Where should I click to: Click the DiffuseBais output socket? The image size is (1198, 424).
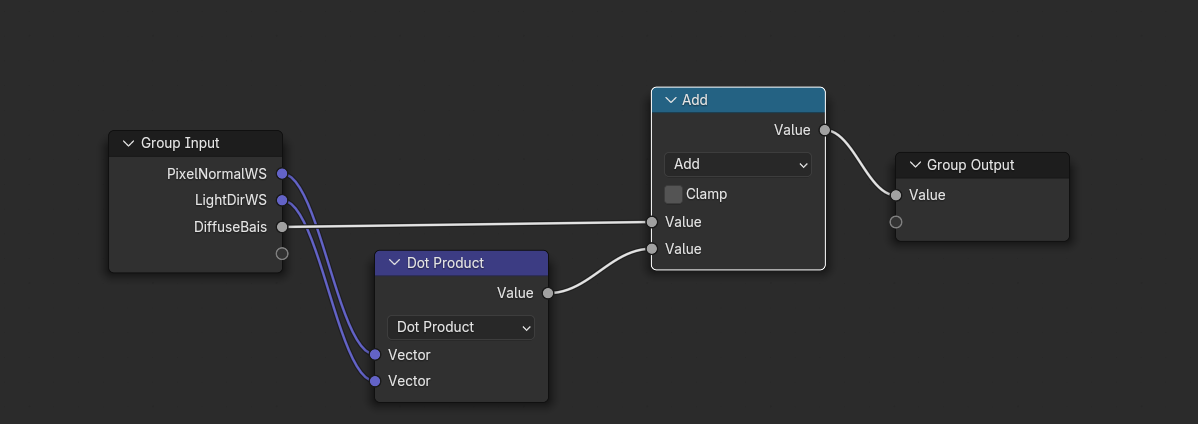click(x=282, y=227)
